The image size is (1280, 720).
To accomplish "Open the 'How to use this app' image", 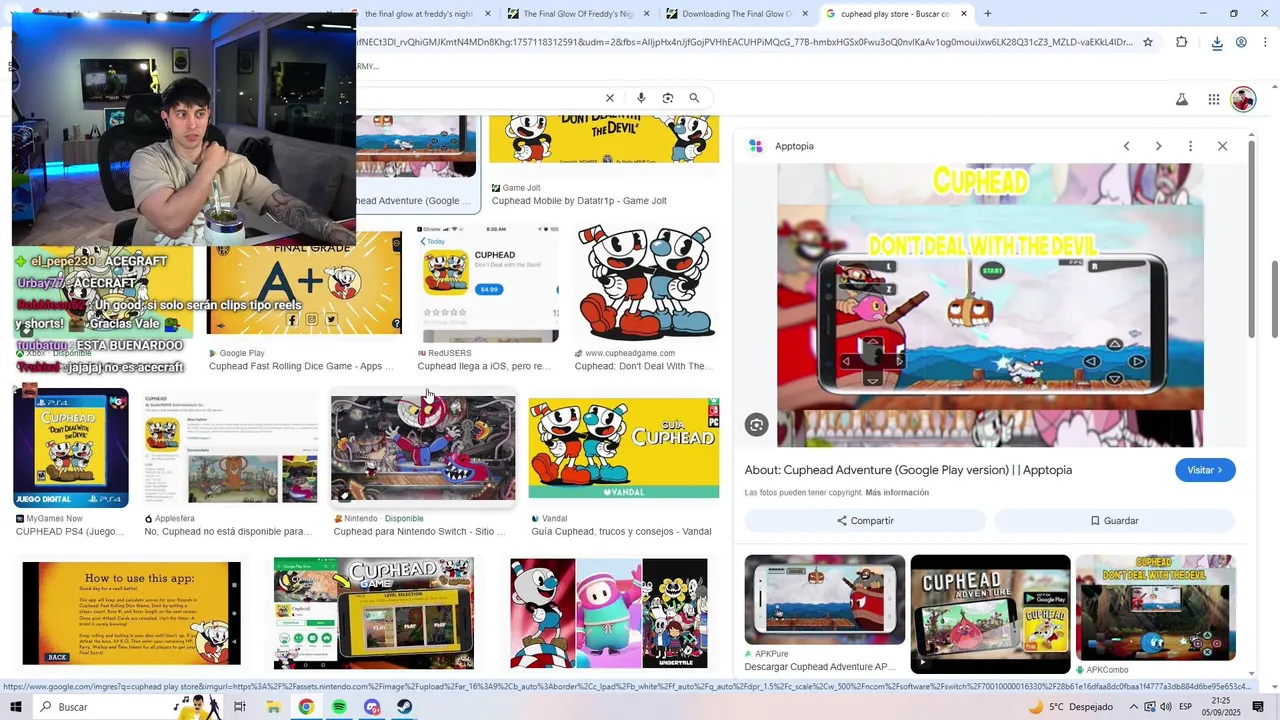I will 131,612.
